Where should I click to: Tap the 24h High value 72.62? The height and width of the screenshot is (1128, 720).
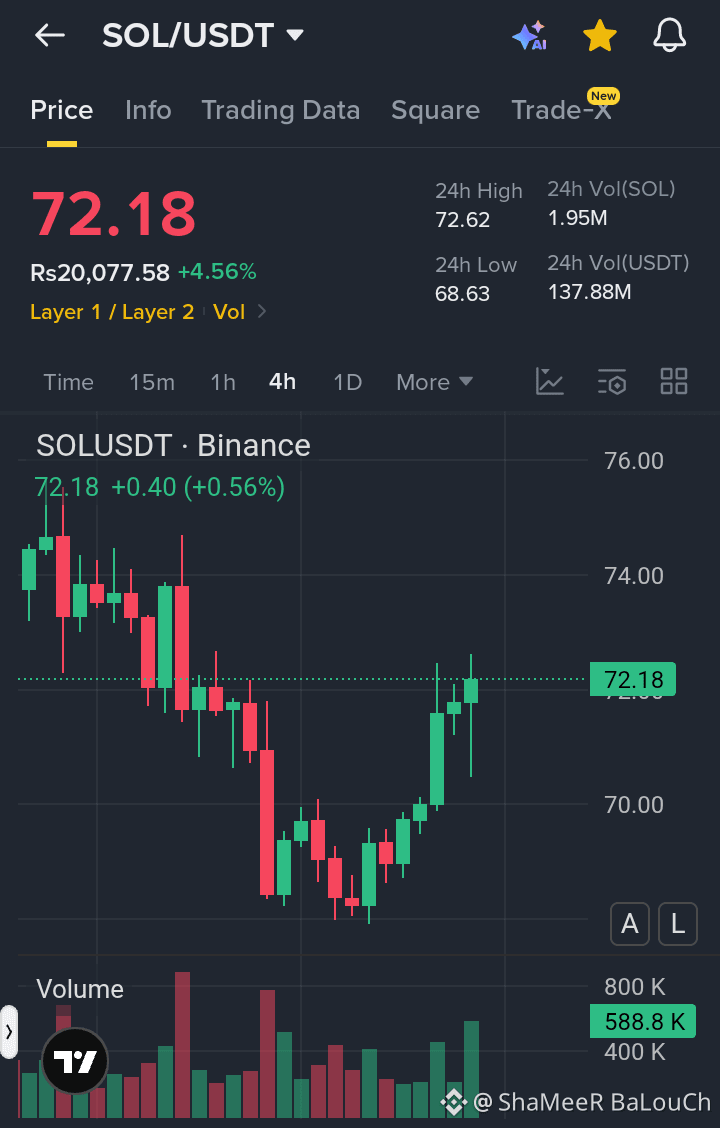pos(462,219)
